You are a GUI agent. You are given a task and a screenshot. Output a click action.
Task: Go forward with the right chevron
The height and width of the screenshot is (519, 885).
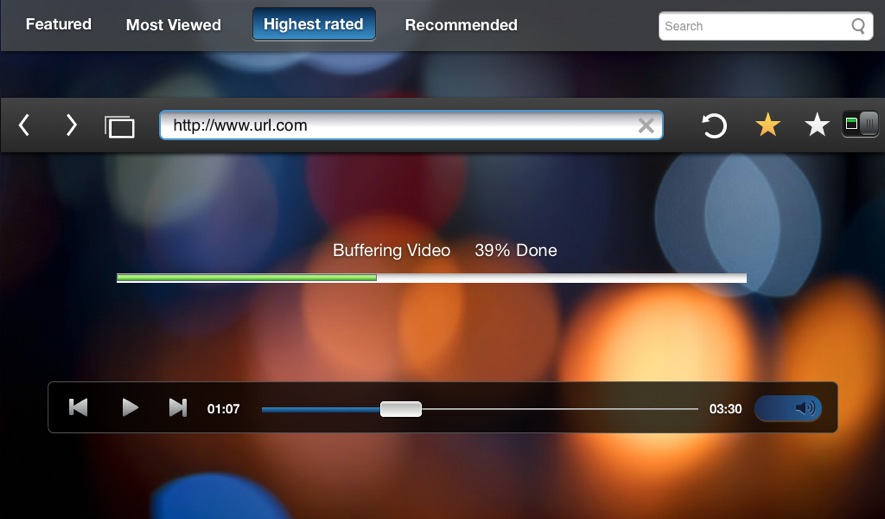coord(71,125)
